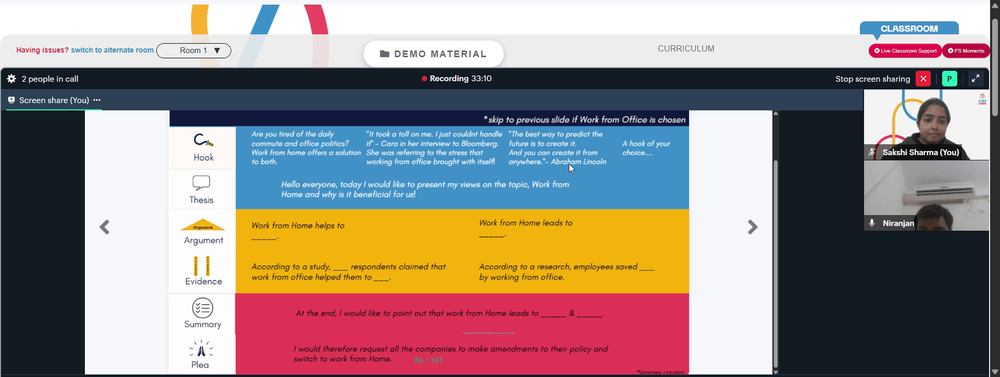Click the skip to previous slide note
Image resolution: width=1000 pixels, height=377 pixels.
point(585,119)
